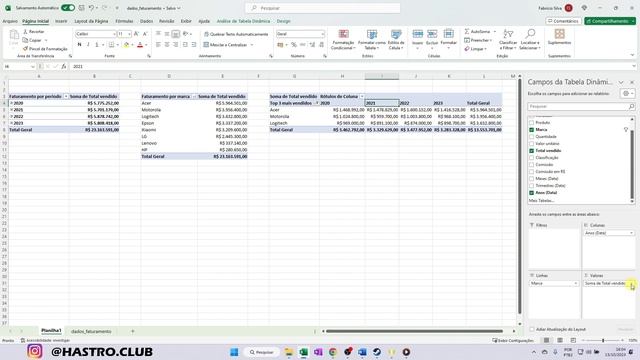
Task: Click the Excel icon in the taskbar
Action: coord(303,352)
